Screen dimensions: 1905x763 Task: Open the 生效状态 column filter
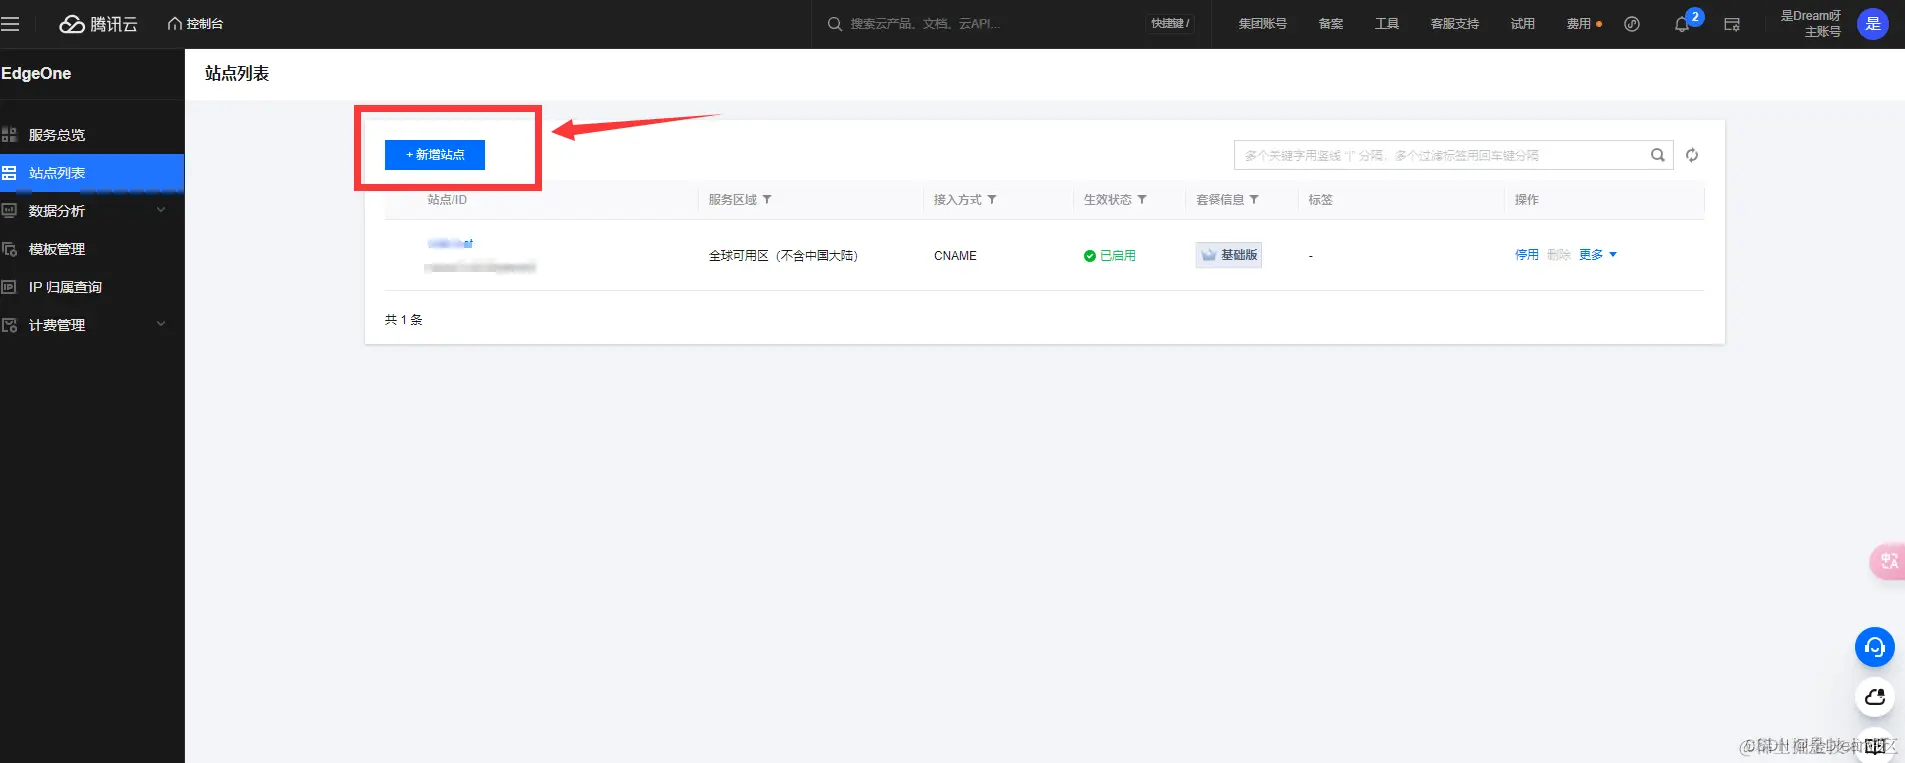click(1142, 200)
